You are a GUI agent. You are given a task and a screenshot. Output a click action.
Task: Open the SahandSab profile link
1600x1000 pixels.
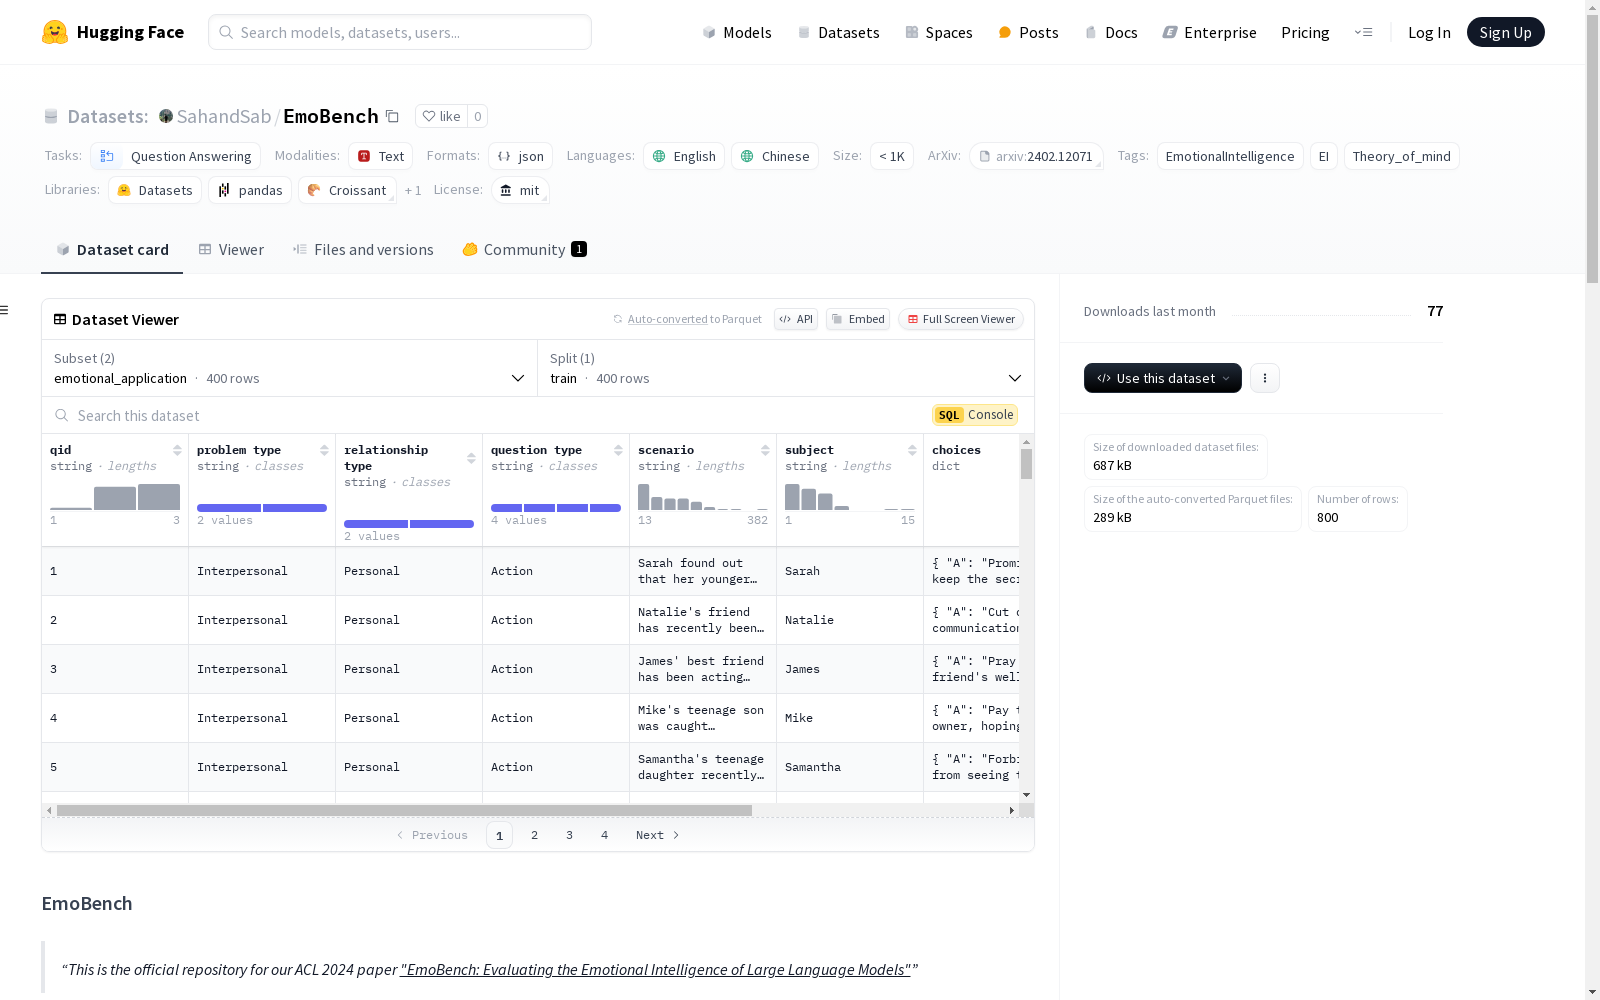[224, 116]
